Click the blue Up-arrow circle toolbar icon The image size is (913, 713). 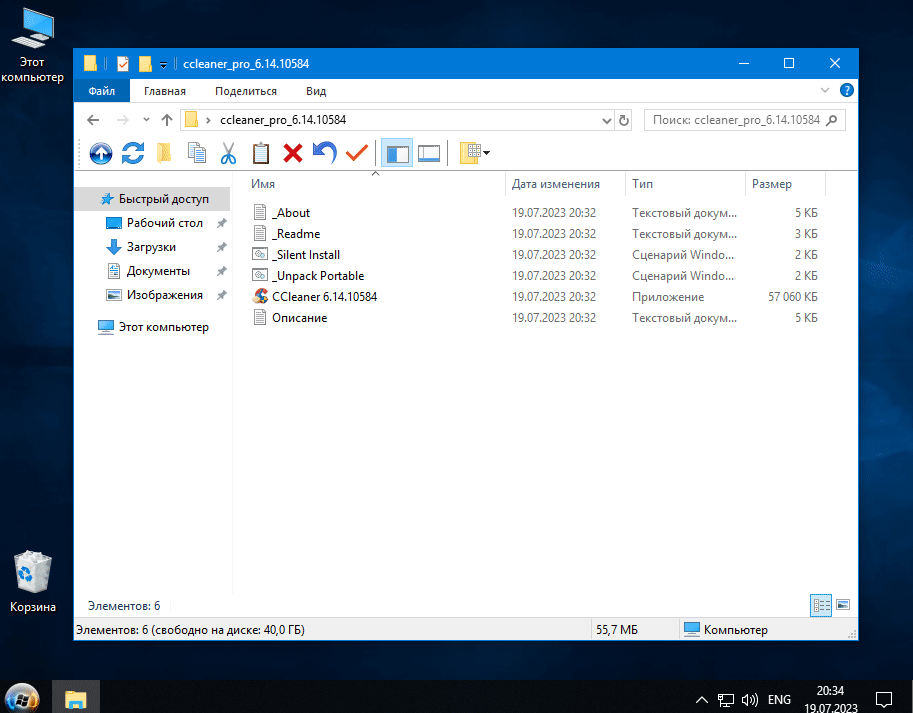[101, 154]
